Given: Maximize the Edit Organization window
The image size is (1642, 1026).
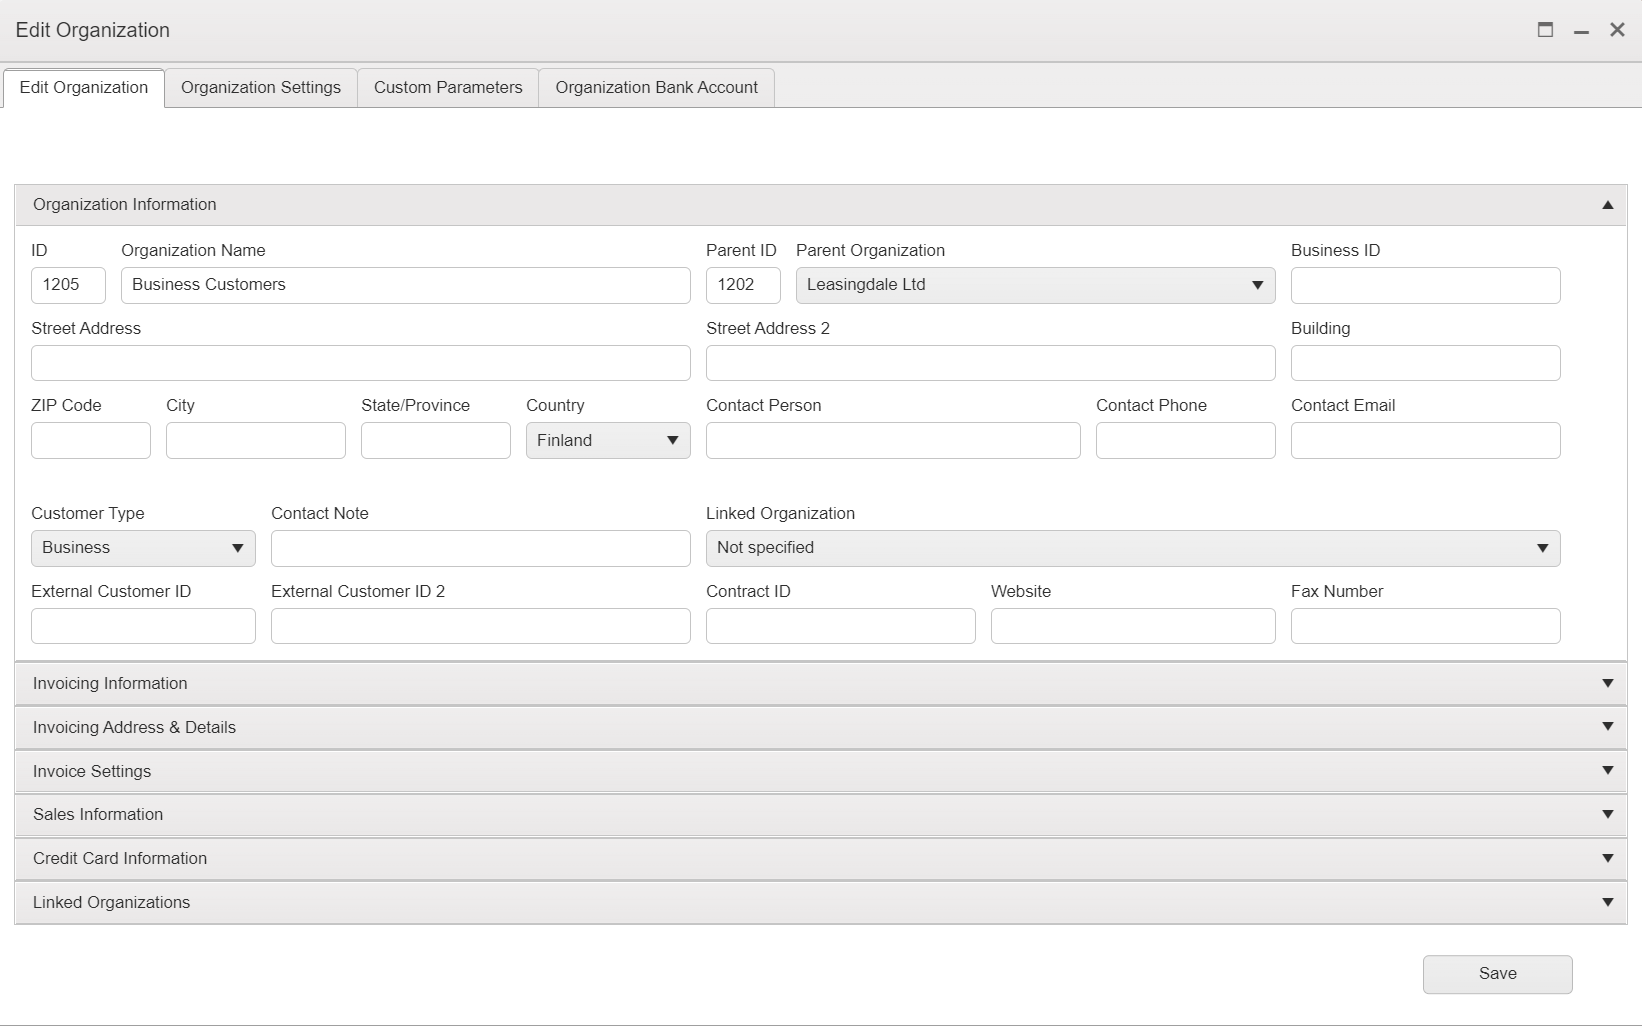Looking at the screenshot, I should pos(1545,30).
